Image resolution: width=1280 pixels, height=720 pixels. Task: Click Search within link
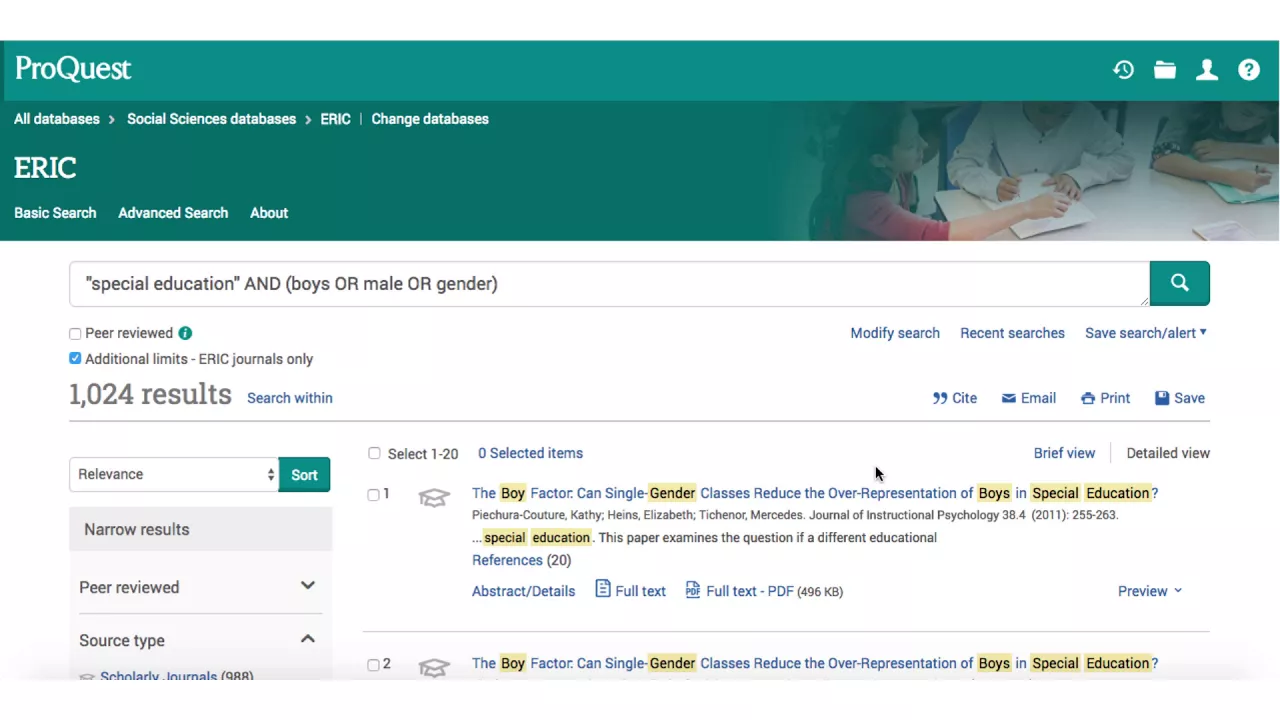[290, 398]
